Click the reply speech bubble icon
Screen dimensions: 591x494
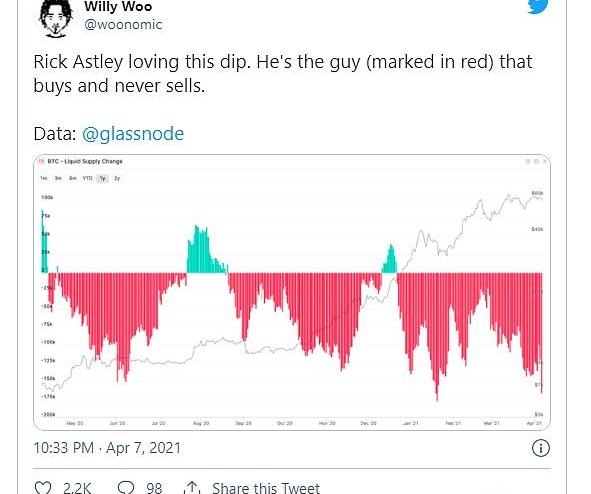point(126,487)
